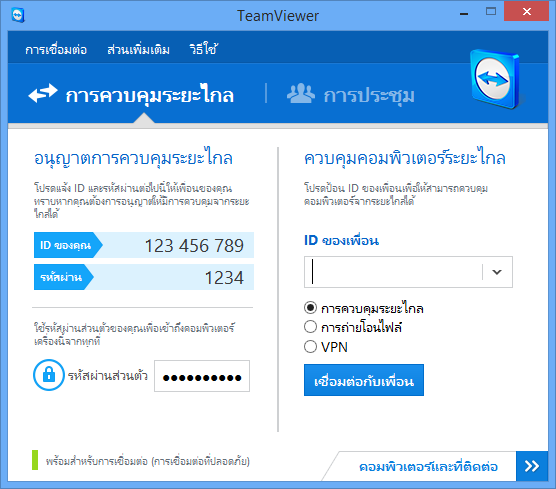
Task: Maximize the TeamViewer window
Action: [x=491, y=12]
